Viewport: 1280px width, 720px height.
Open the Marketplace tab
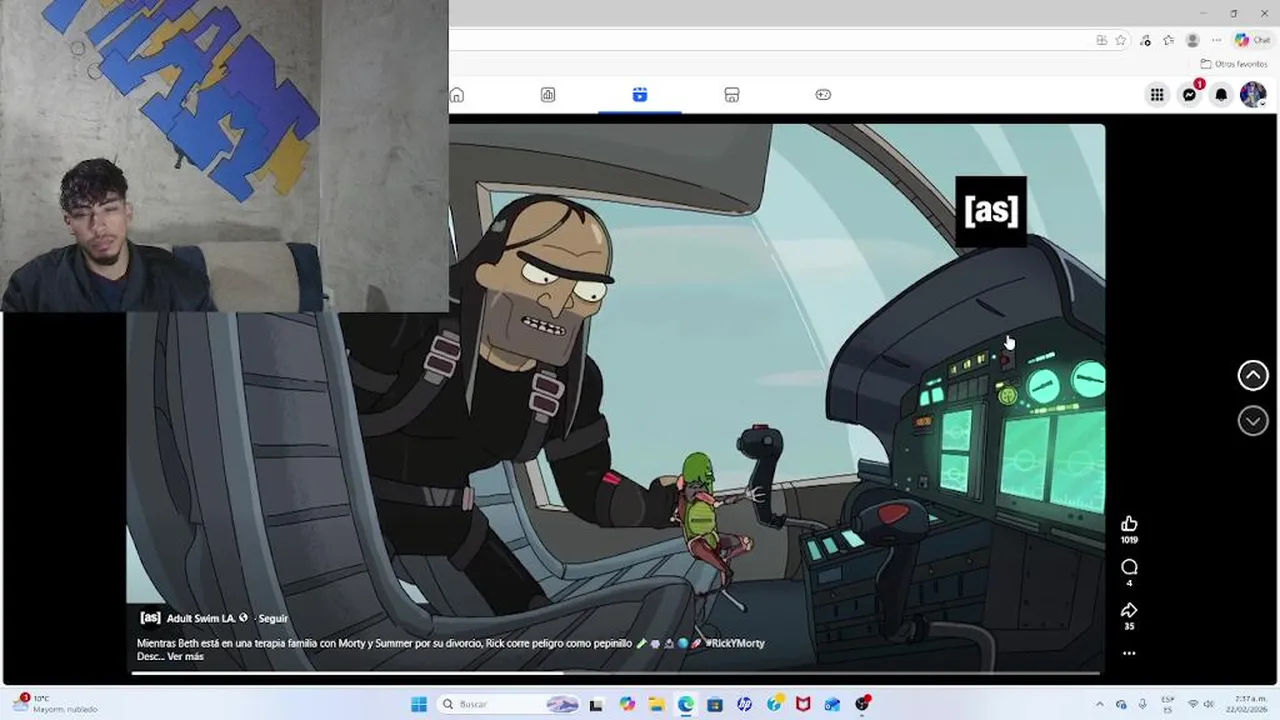coord(732,95)
